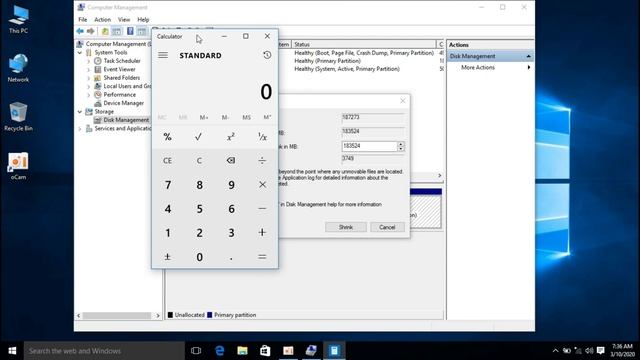Image resolution: width=640 pixels, height=360 pixels.
Task: Open File Explorer from the taskbar
Action: pos(242,351)
